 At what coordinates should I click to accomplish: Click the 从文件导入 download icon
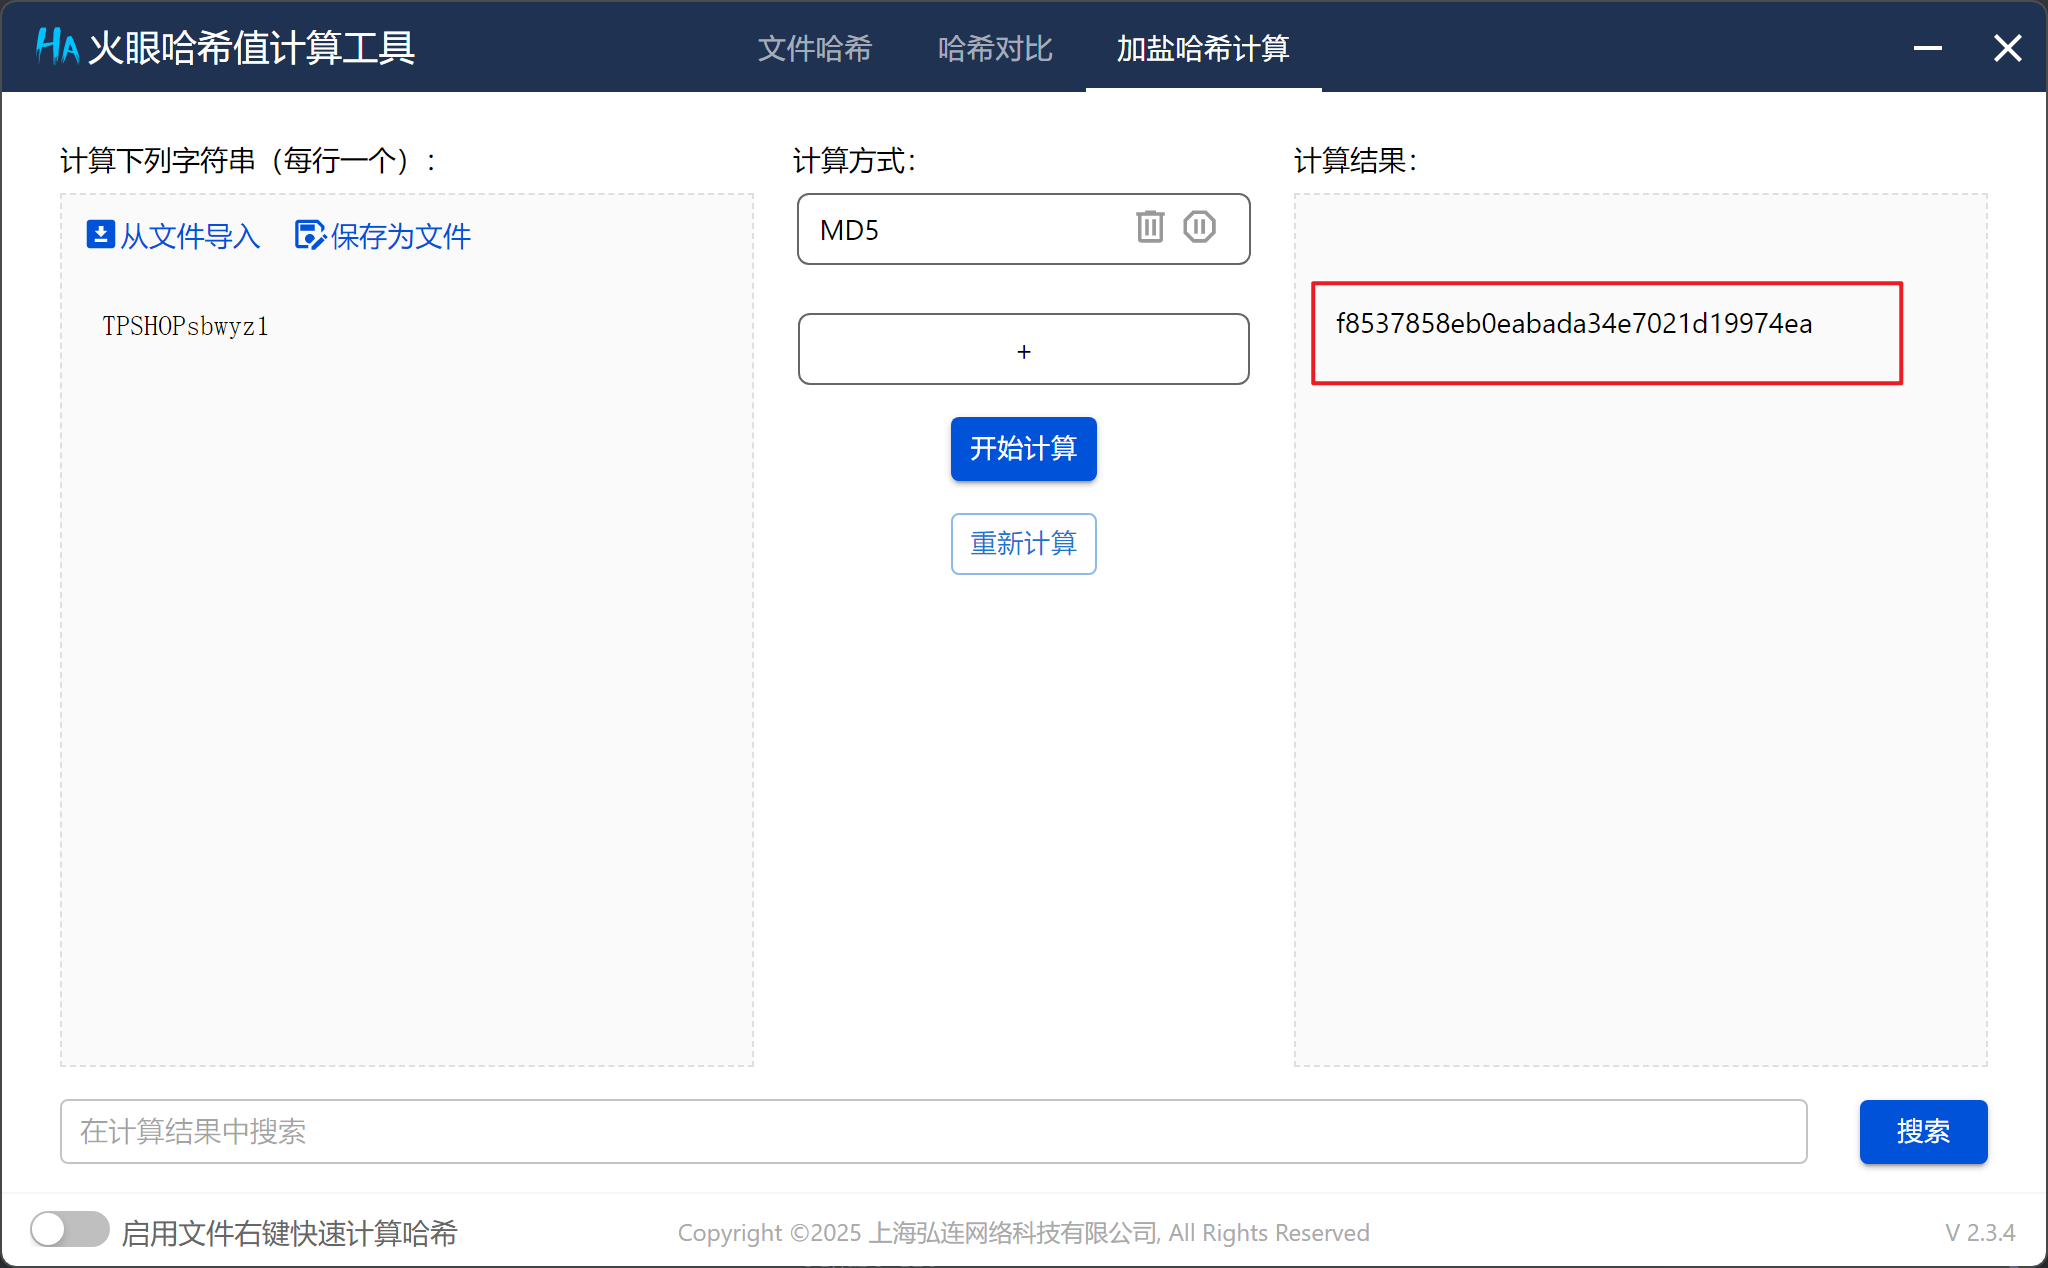coord(100,235)
